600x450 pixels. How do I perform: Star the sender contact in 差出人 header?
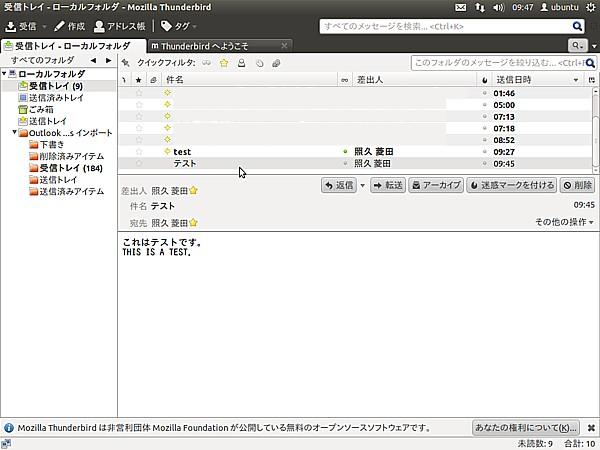193,191
